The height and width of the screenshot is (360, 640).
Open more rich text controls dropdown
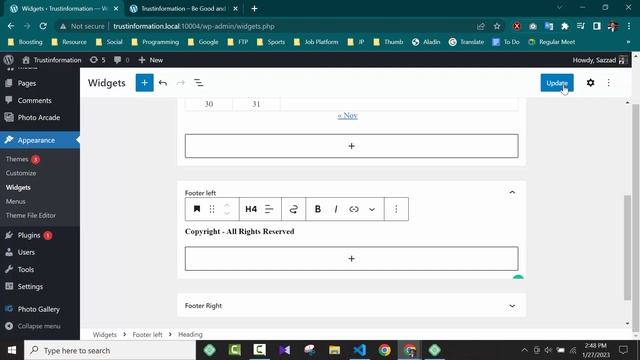[371, 209]
